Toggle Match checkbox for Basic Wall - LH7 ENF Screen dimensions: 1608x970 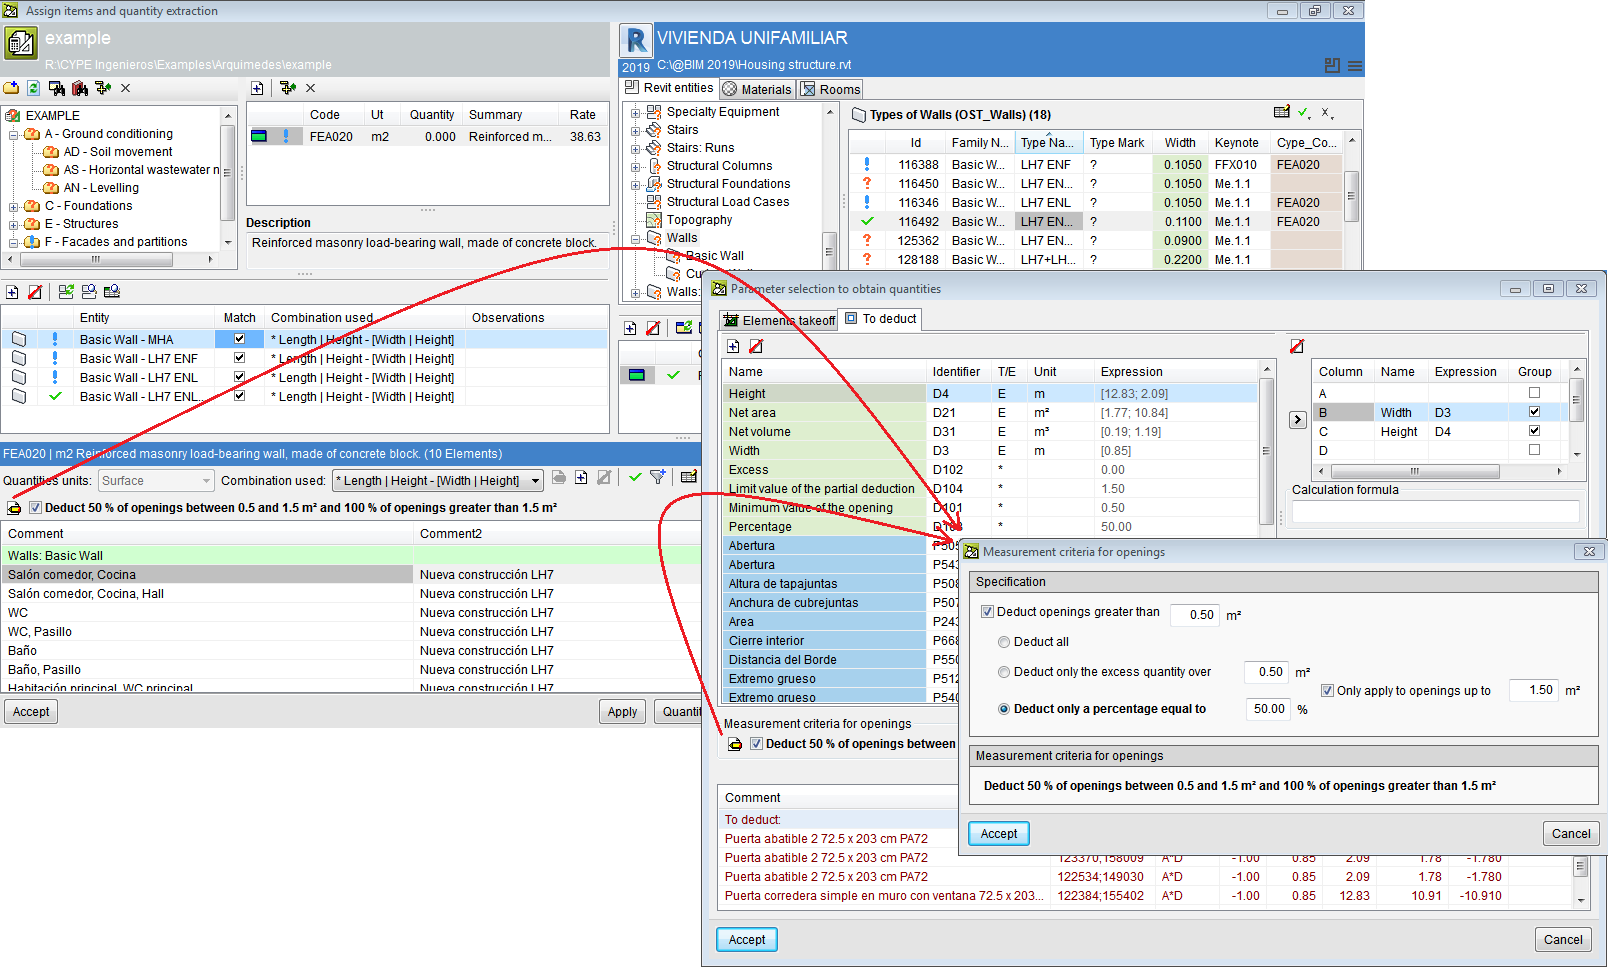click(x=239, y=358)
